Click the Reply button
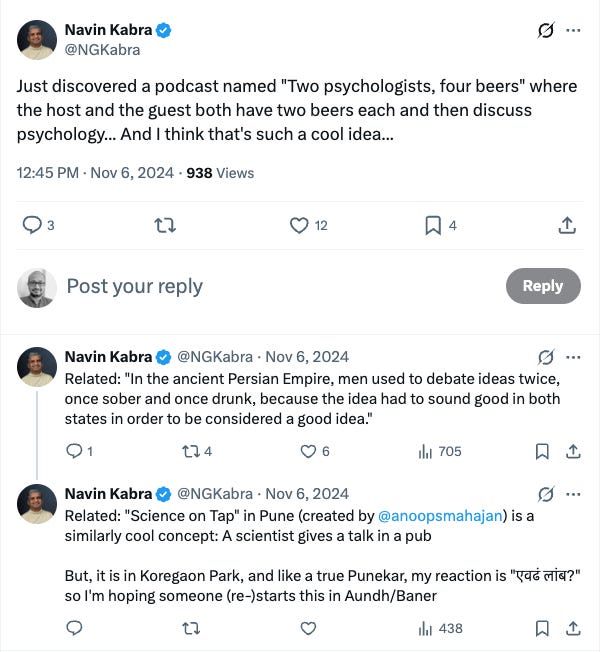 (x=542, y=286)
